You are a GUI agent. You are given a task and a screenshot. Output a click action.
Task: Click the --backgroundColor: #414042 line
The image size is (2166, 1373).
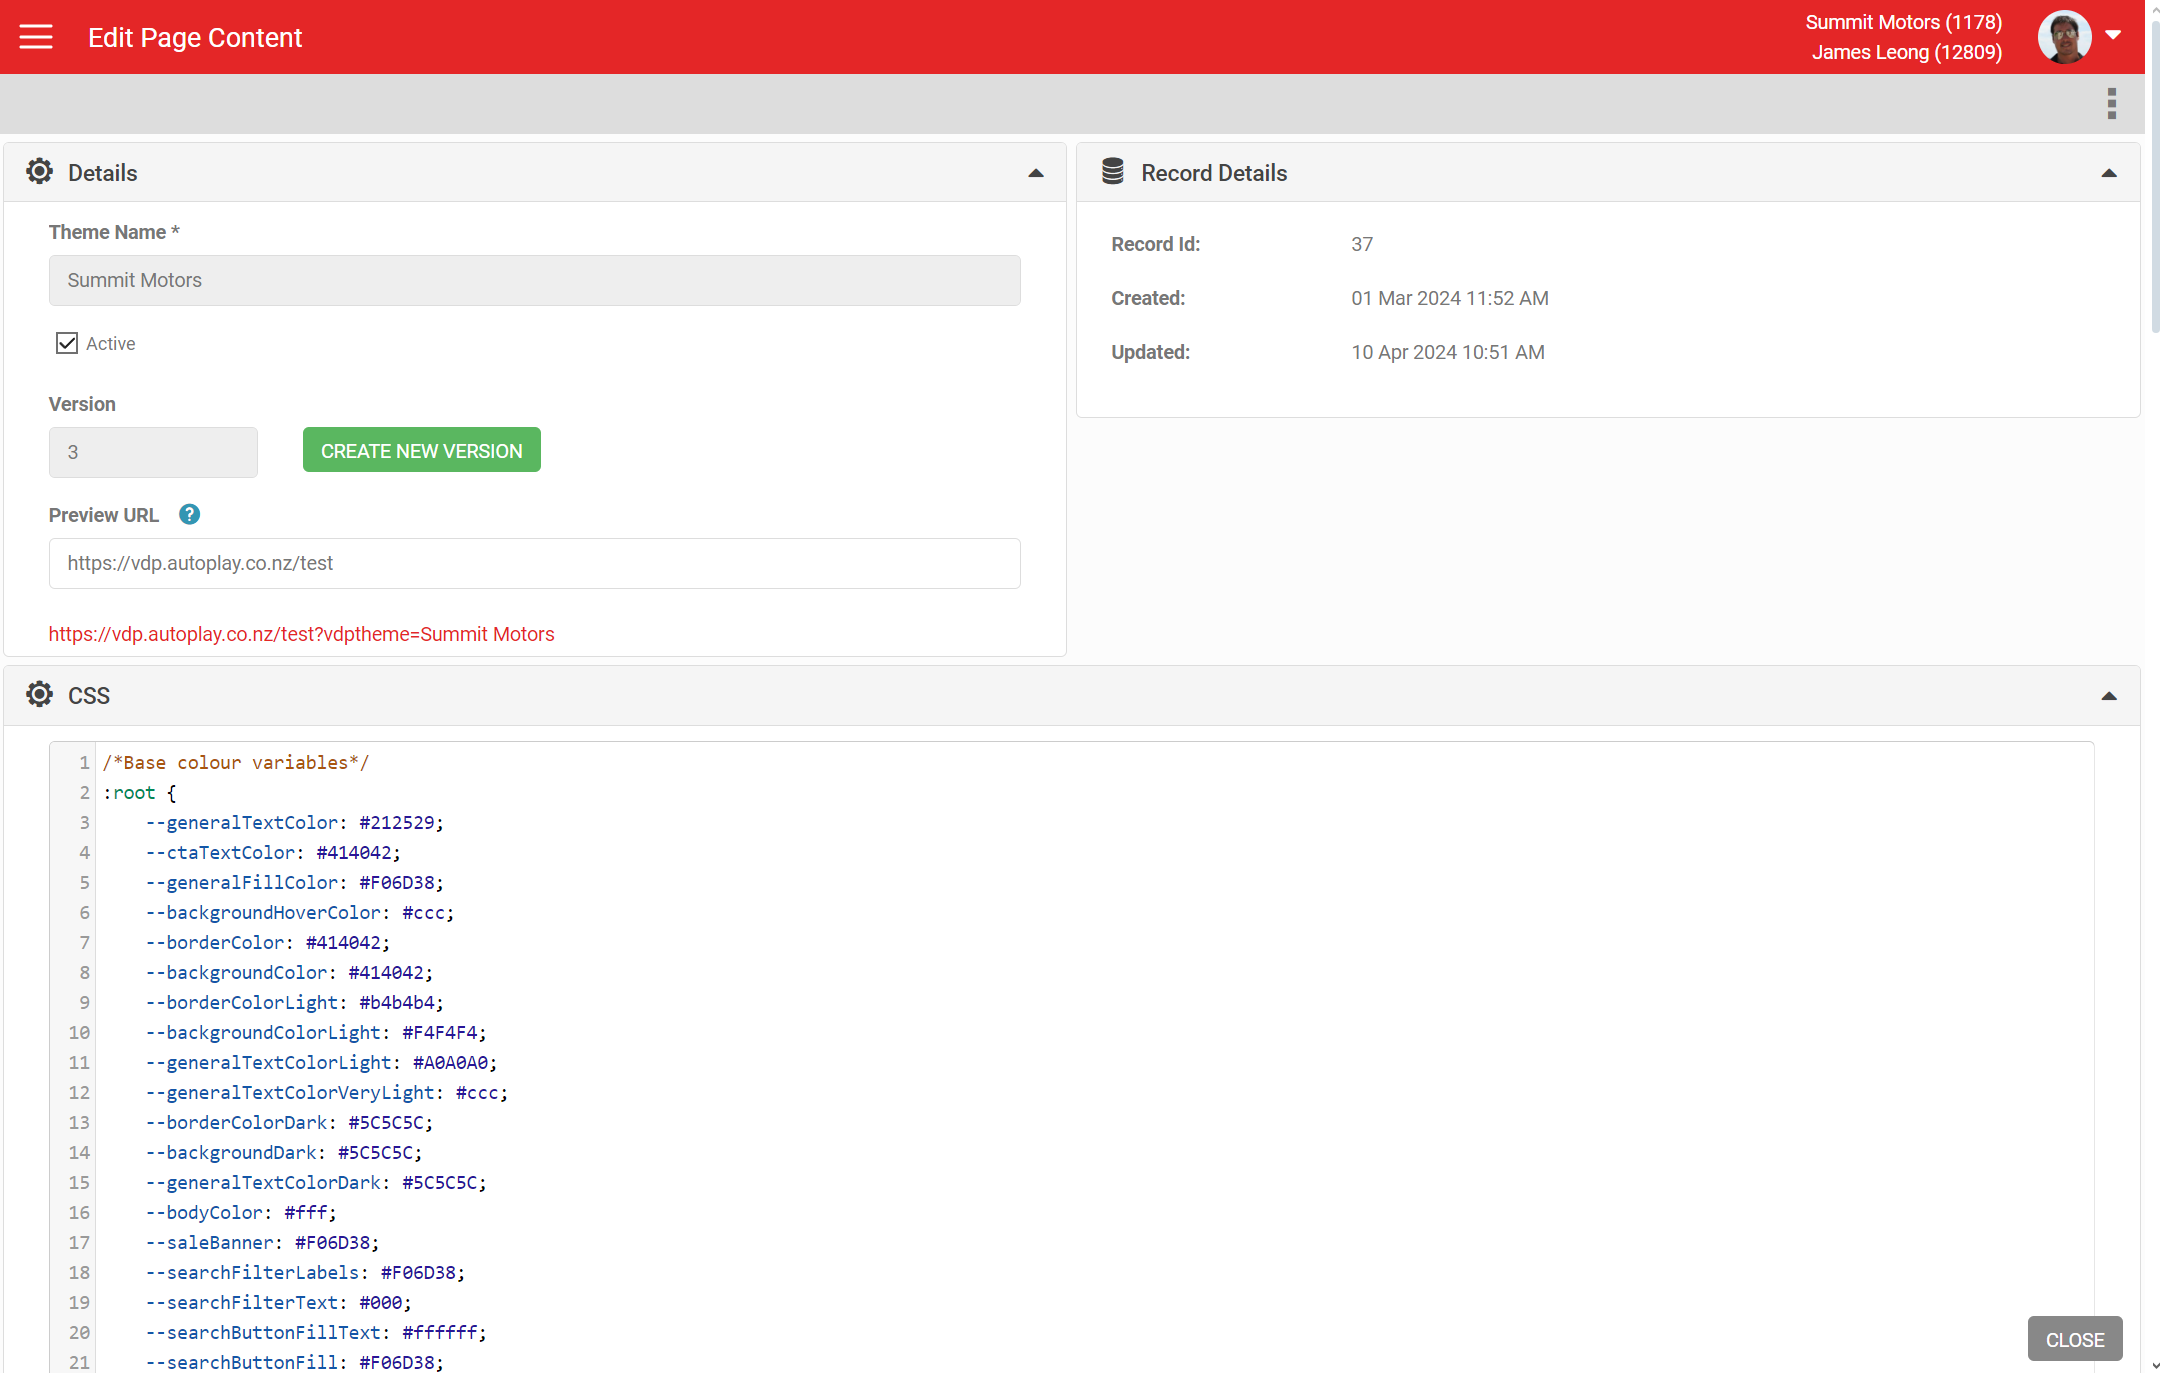[289, 972]
